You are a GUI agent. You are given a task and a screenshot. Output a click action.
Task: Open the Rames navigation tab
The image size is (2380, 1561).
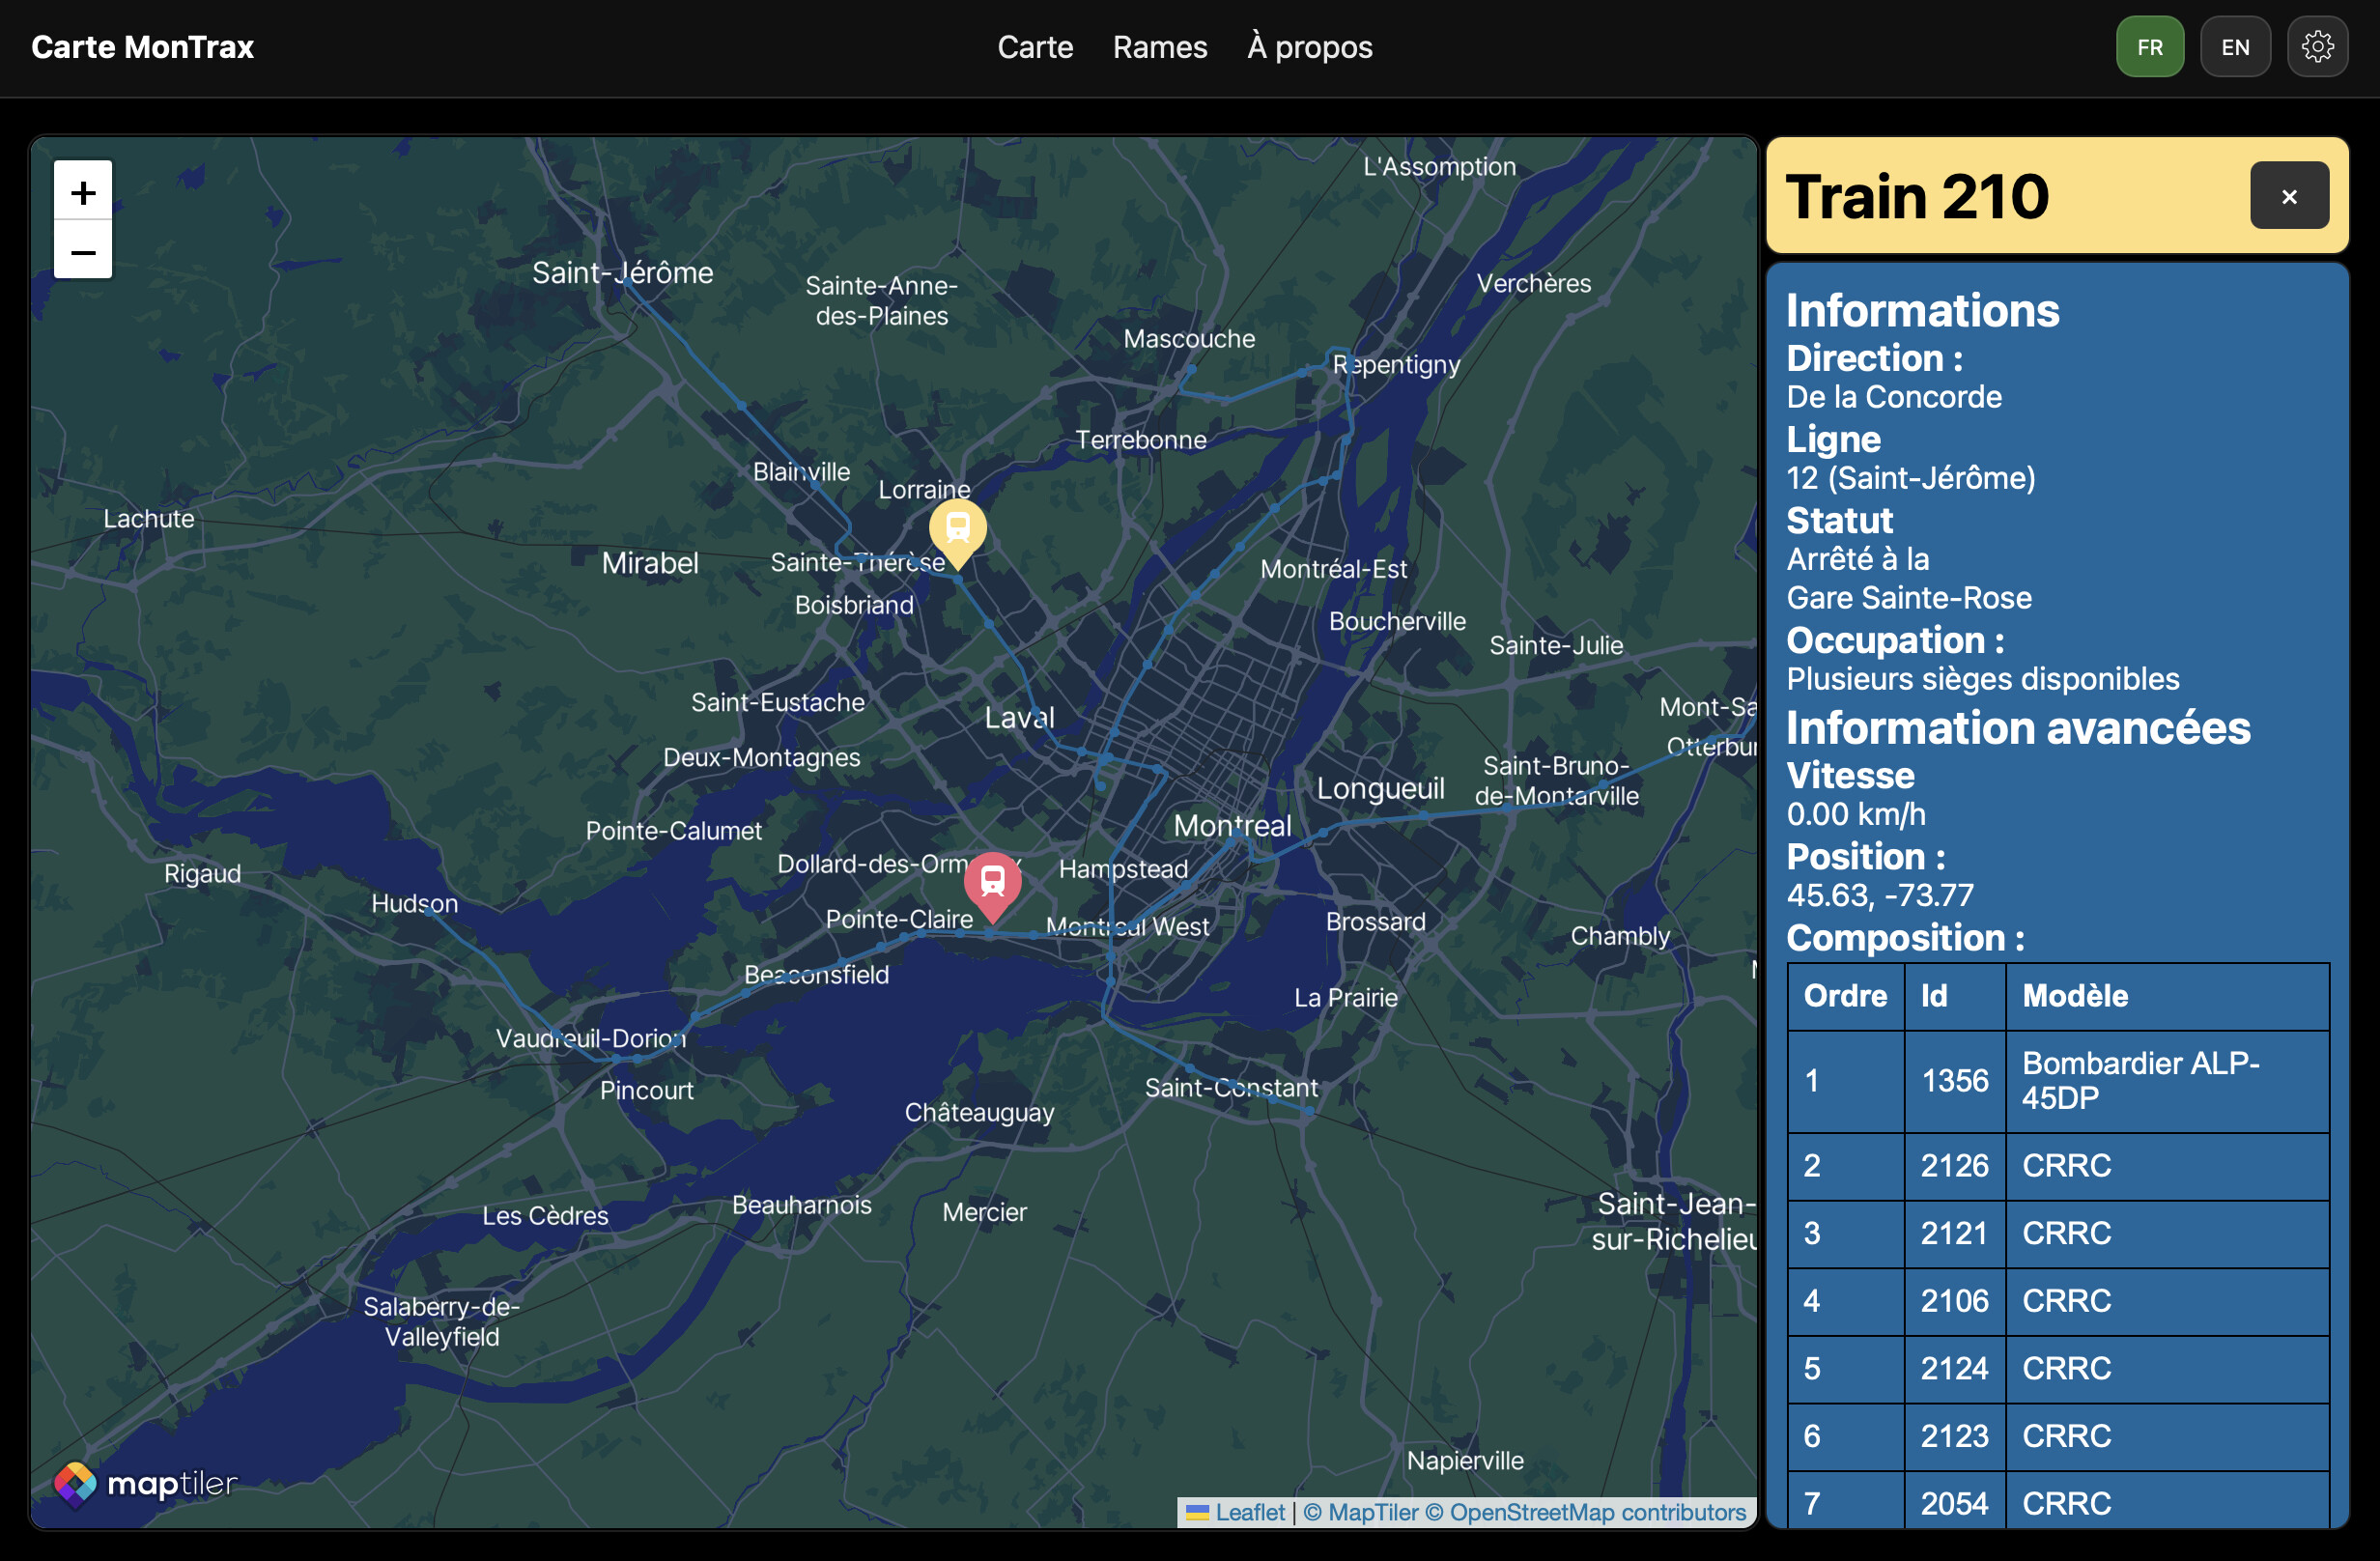click(x=1159, y=47)
